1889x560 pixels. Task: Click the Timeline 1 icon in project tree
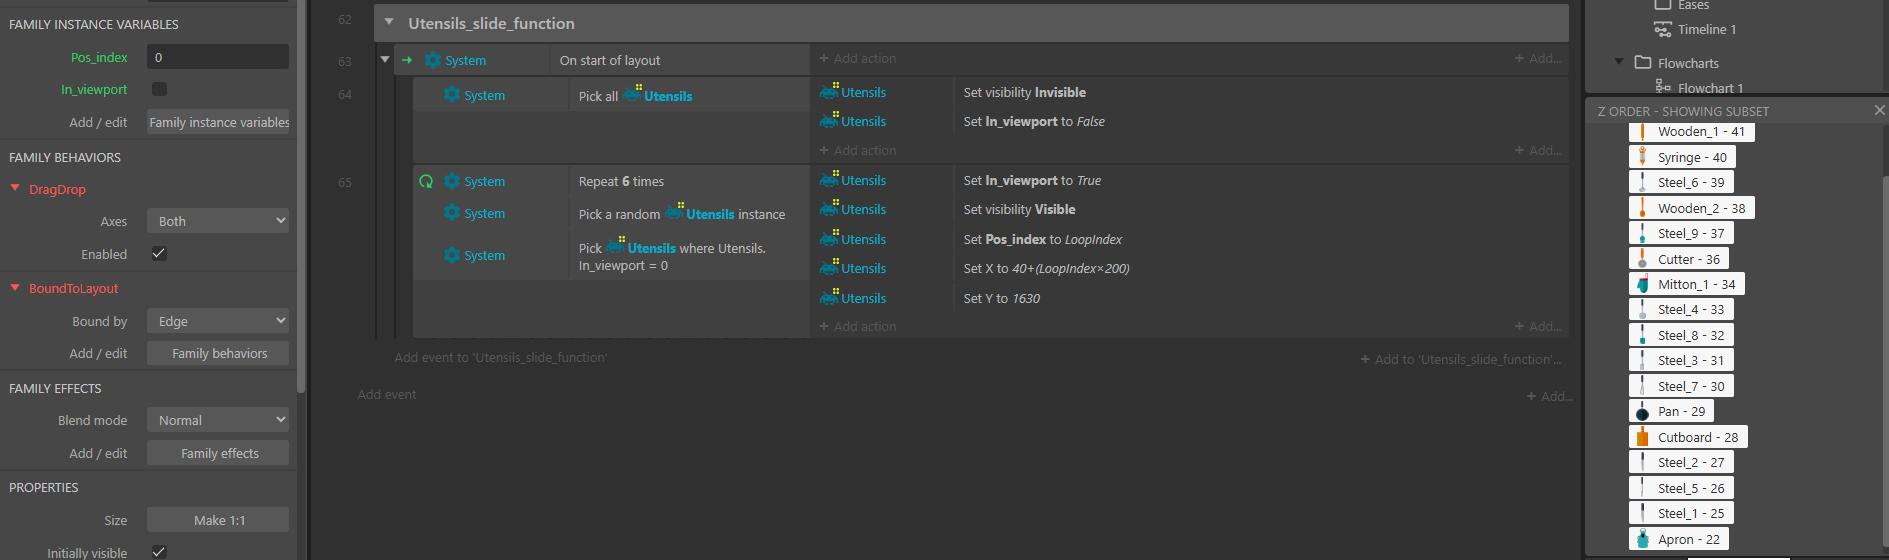click(1662, 30)
